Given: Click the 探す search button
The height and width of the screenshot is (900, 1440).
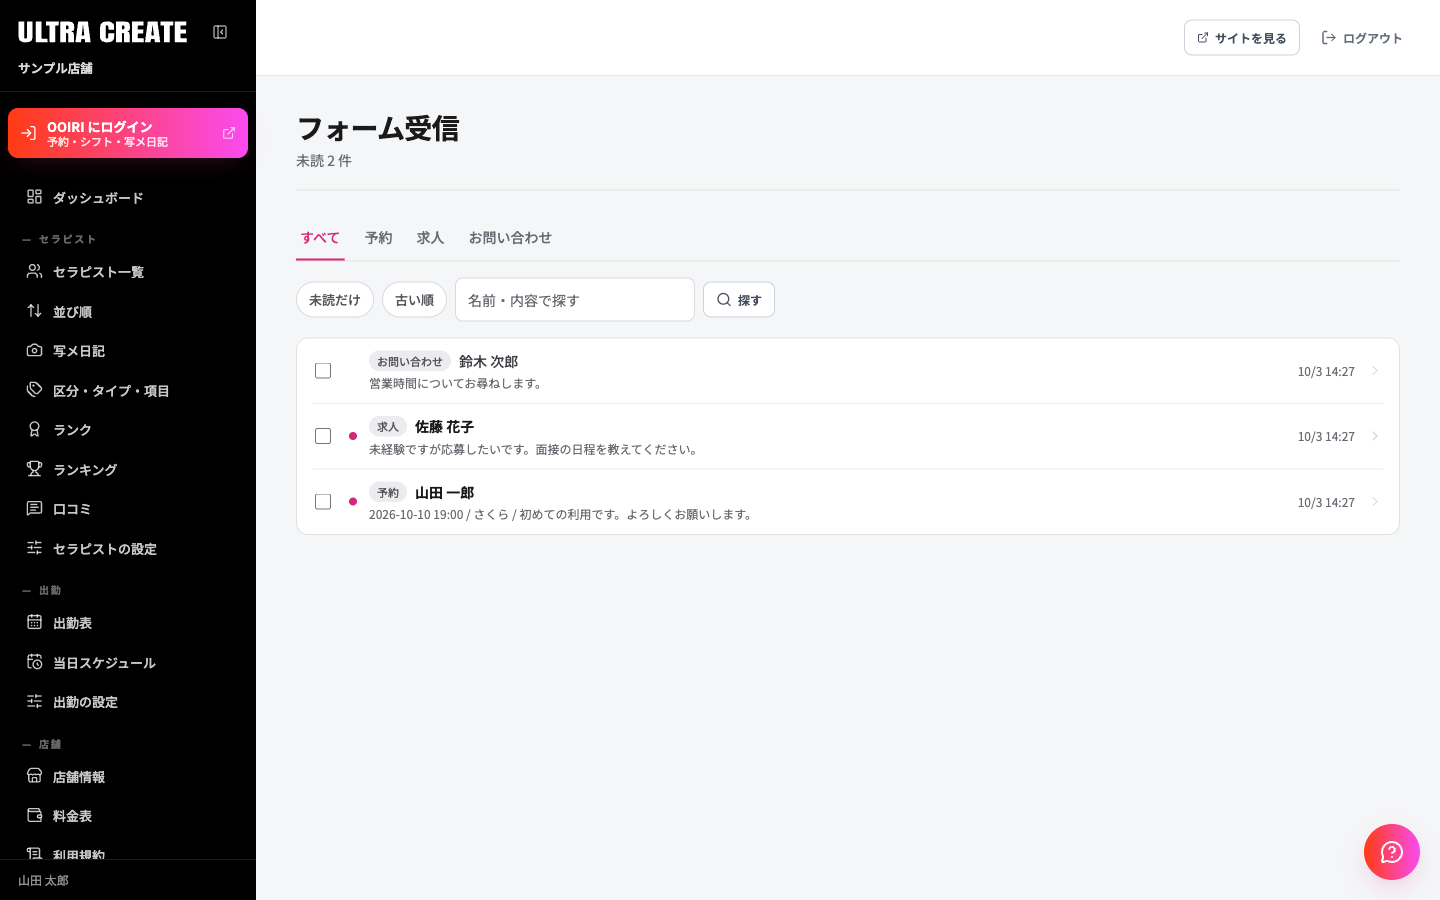Looking at the screenshot, I should click(739, 300).
